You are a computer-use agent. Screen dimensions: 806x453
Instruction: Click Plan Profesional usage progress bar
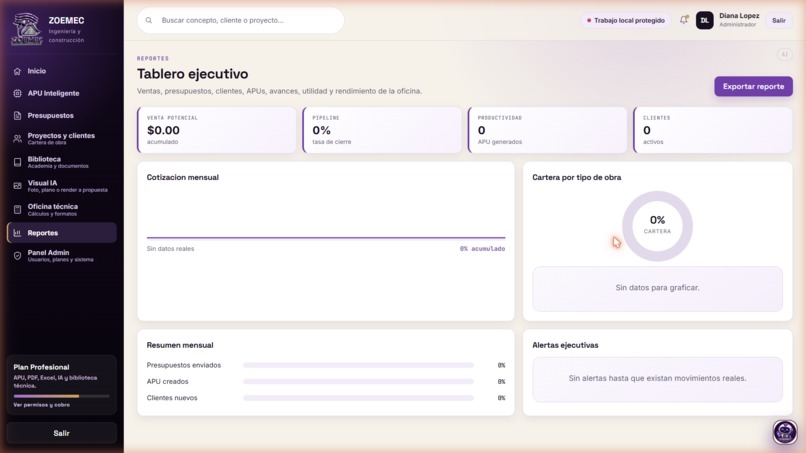point(62,396)
